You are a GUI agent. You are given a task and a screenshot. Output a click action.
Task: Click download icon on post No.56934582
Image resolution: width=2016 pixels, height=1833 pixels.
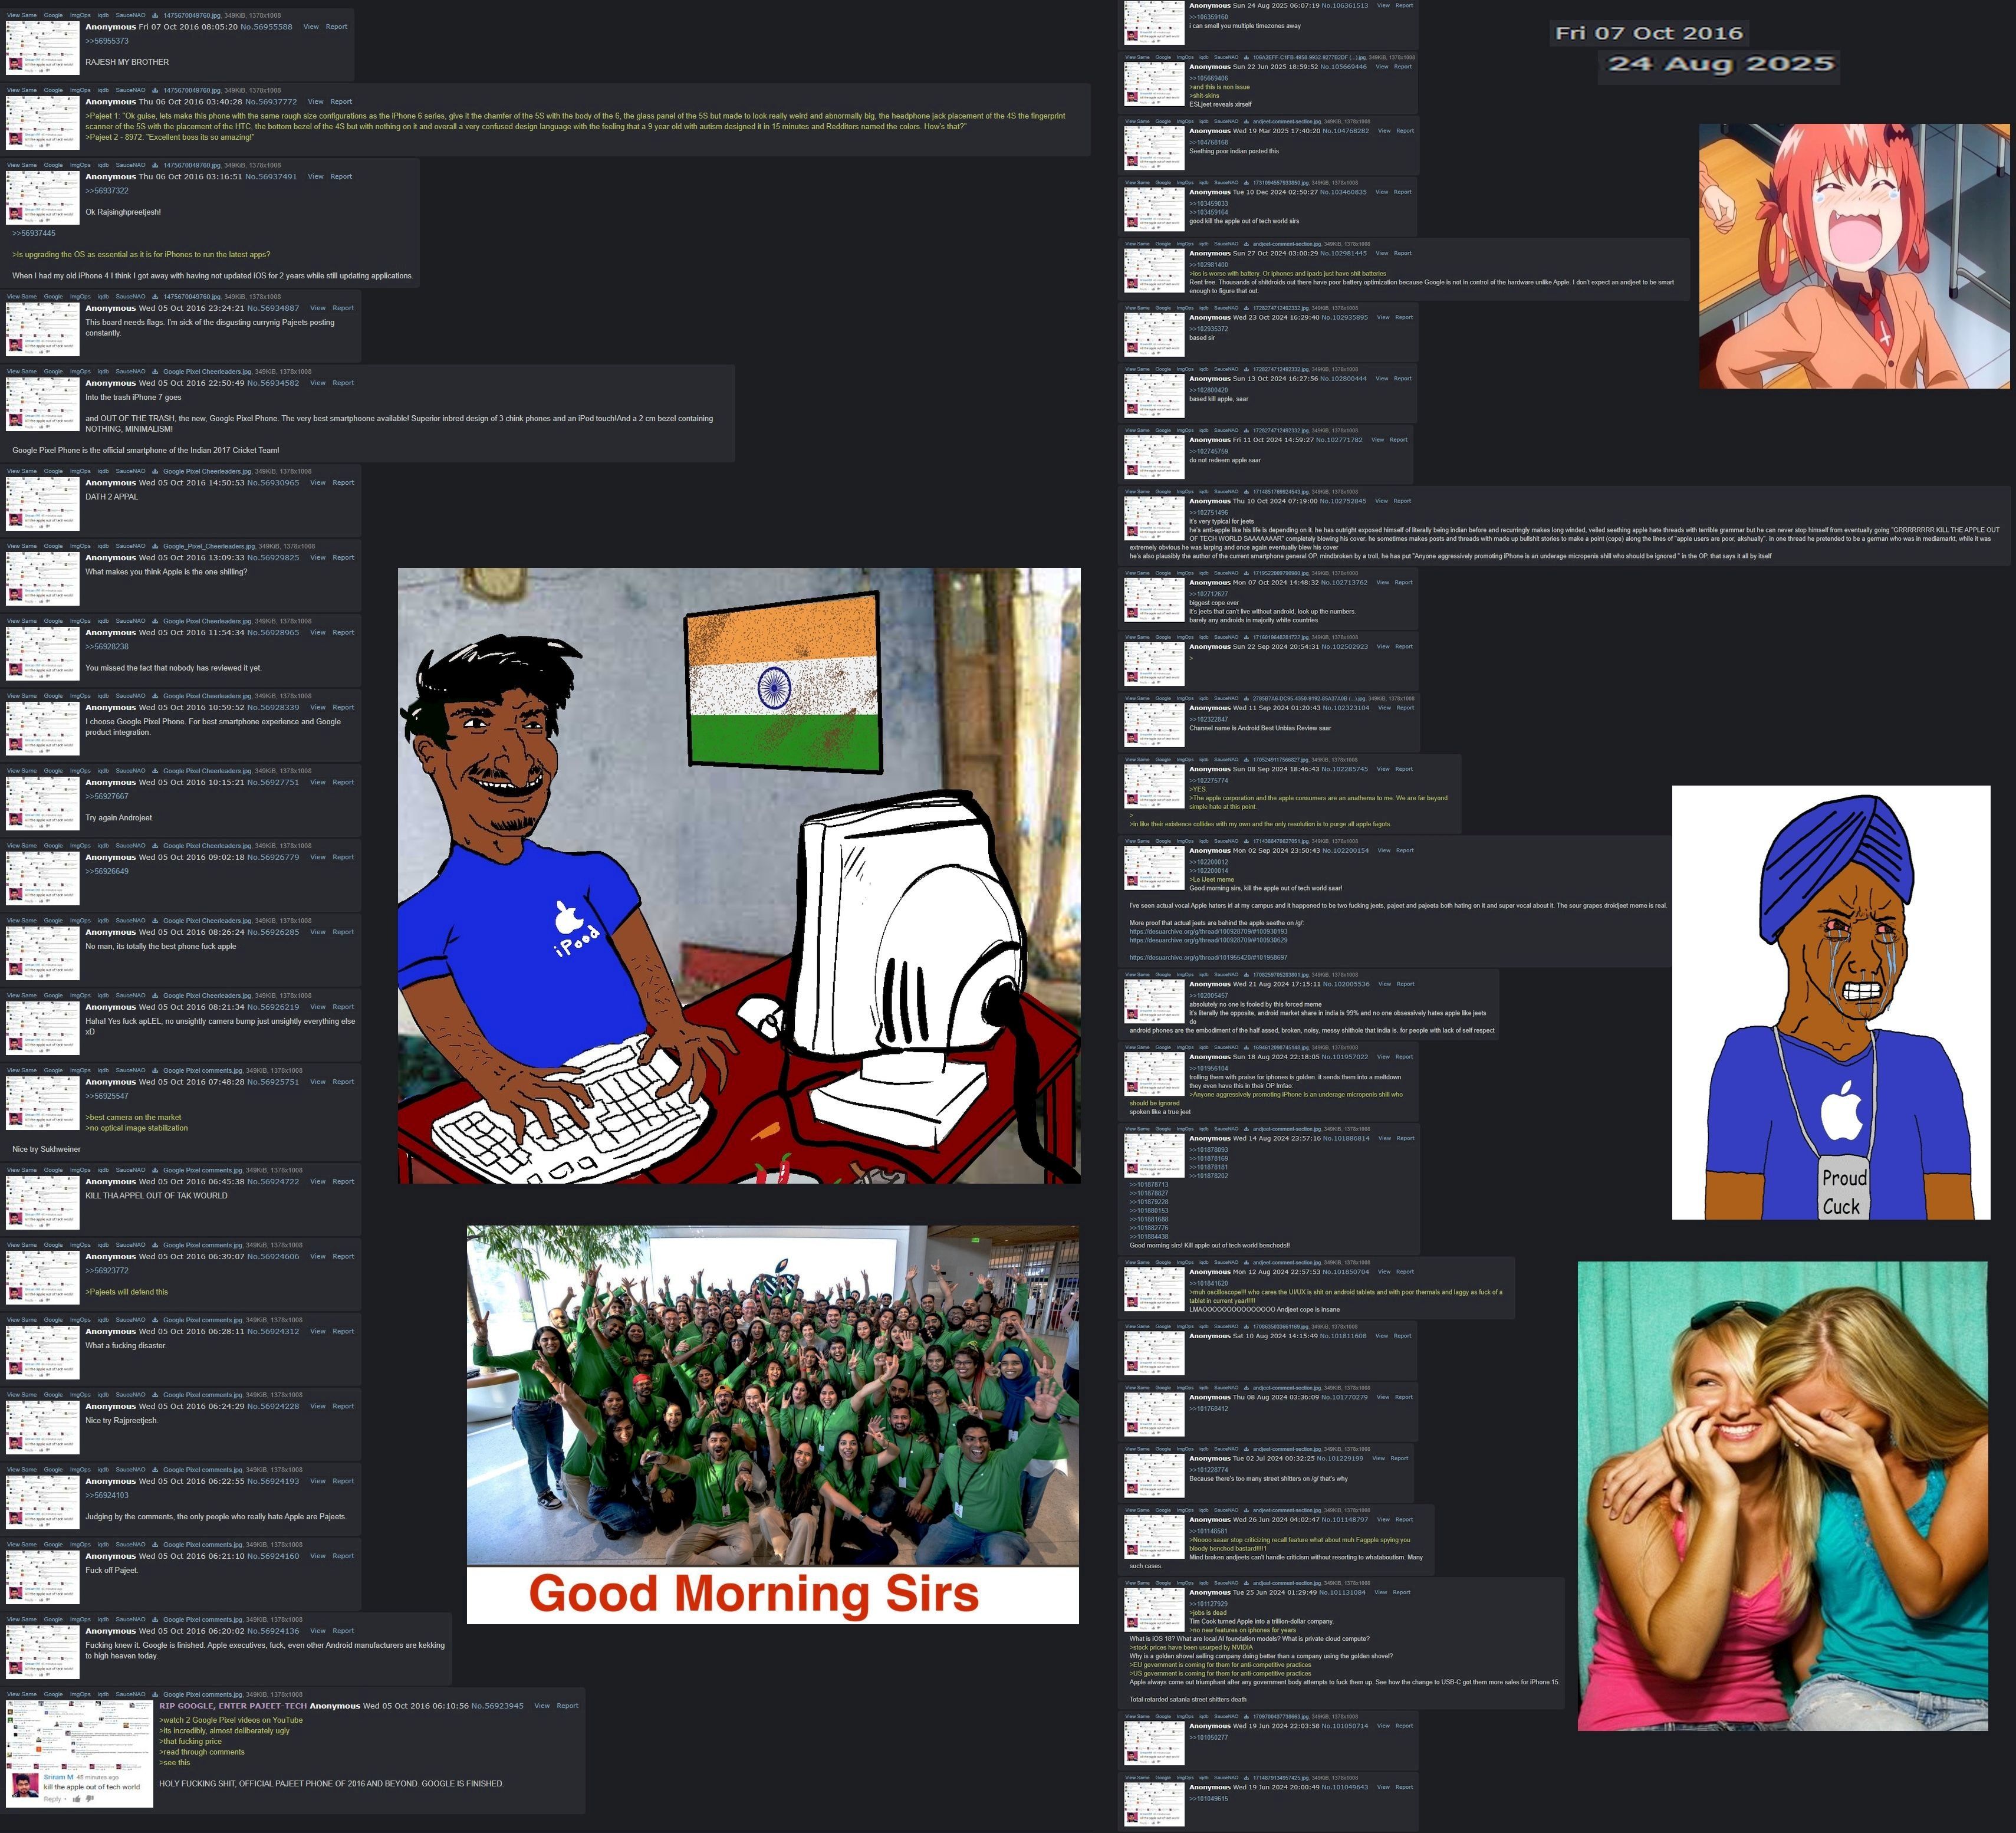point(155,372)
